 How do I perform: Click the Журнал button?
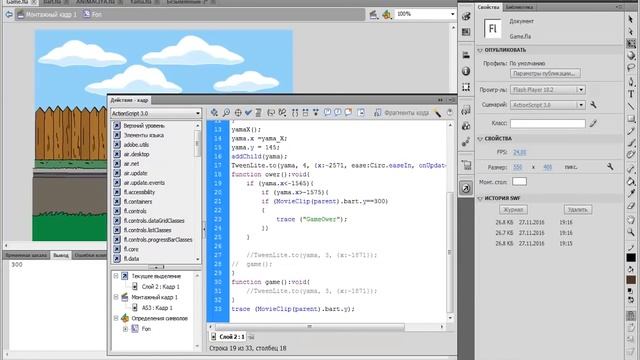(x=513, y=210)
